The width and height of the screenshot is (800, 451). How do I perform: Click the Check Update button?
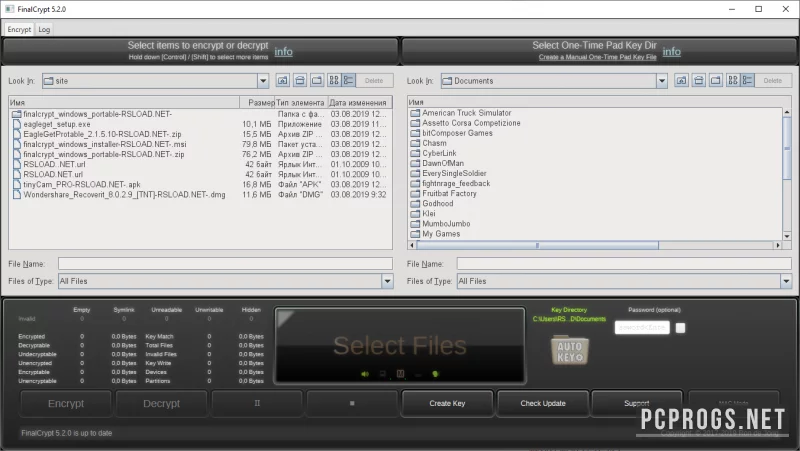(x=543, y=404)
